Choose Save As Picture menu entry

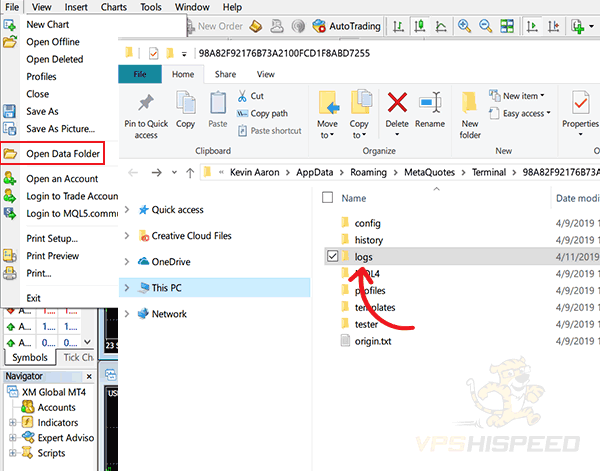point(60,129)
